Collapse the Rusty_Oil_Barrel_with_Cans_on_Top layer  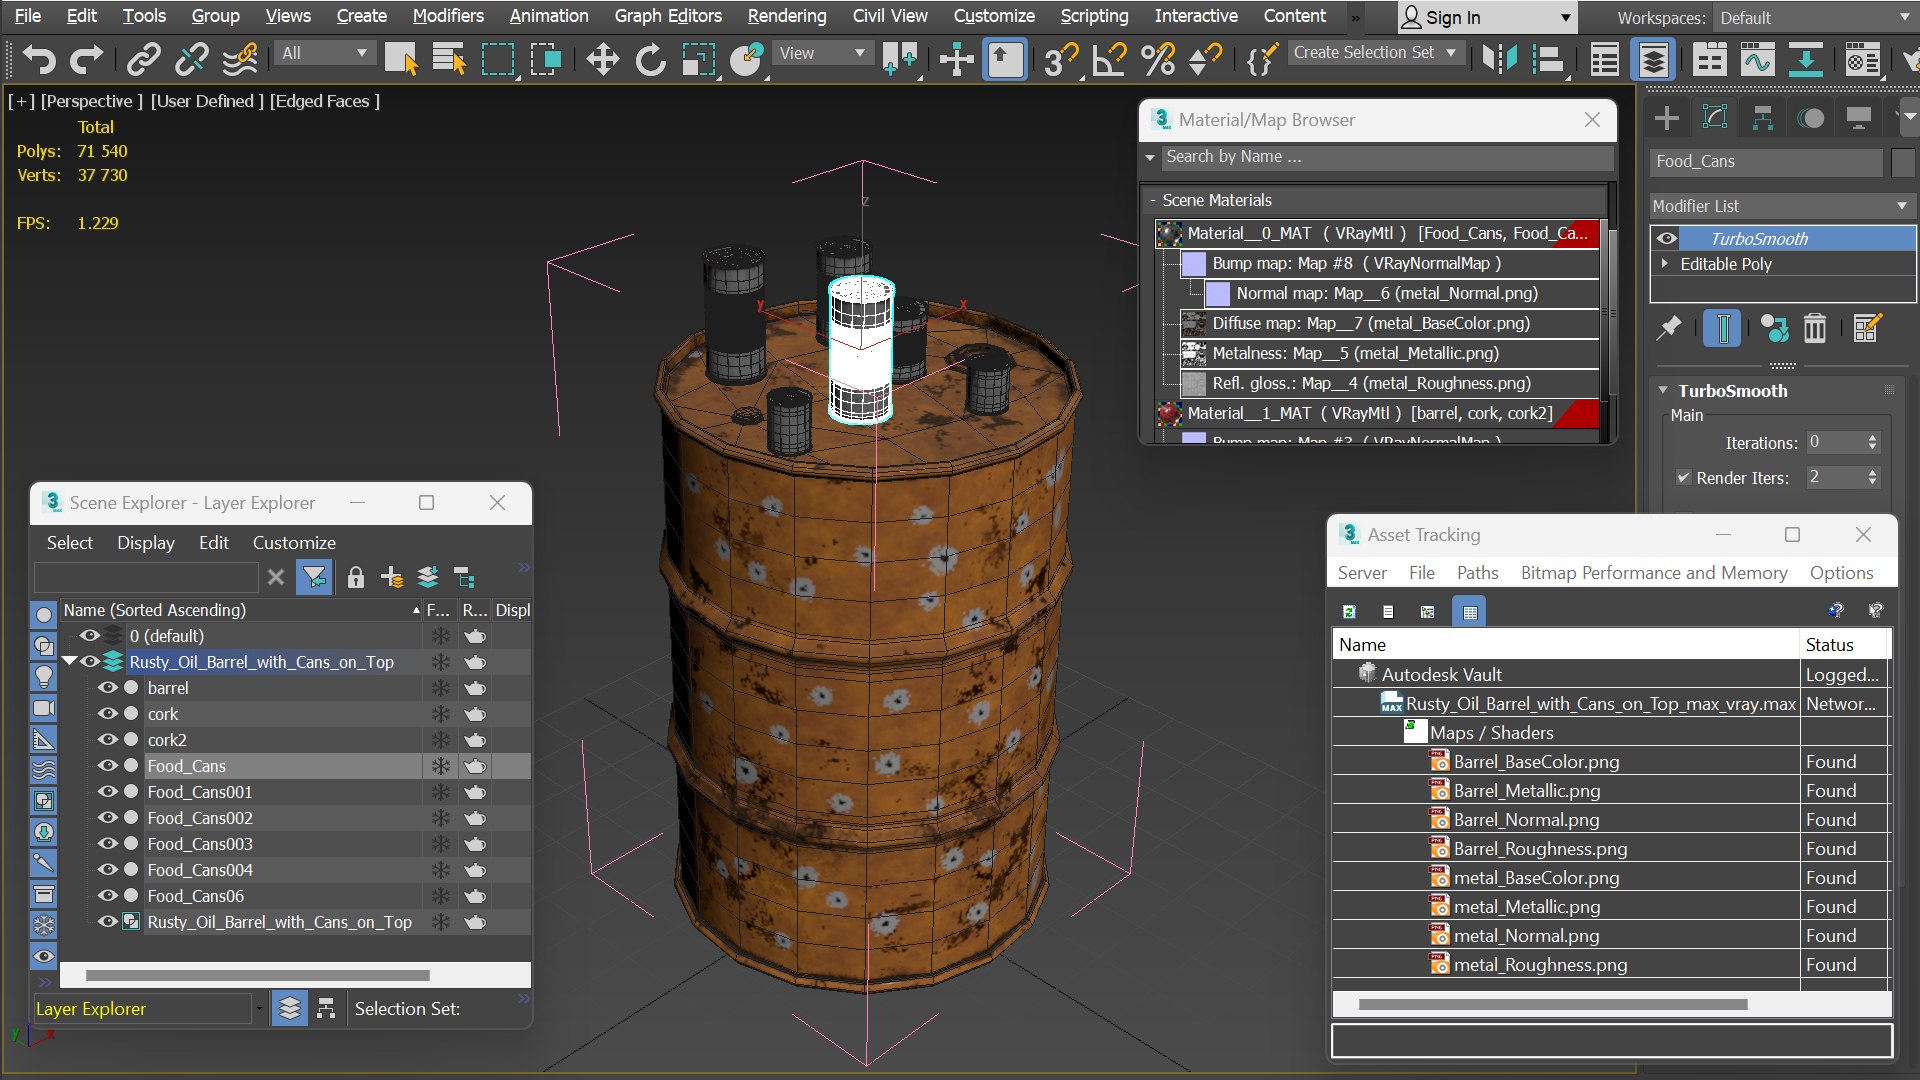(x=69, y=661)
